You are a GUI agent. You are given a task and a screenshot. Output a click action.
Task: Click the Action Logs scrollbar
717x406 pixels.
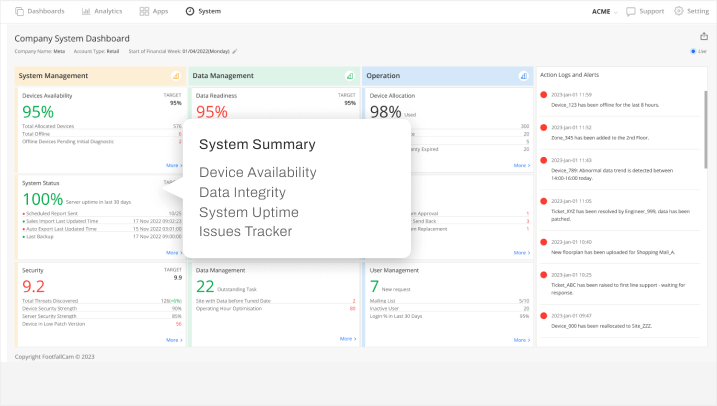click(x=706, y=130)
